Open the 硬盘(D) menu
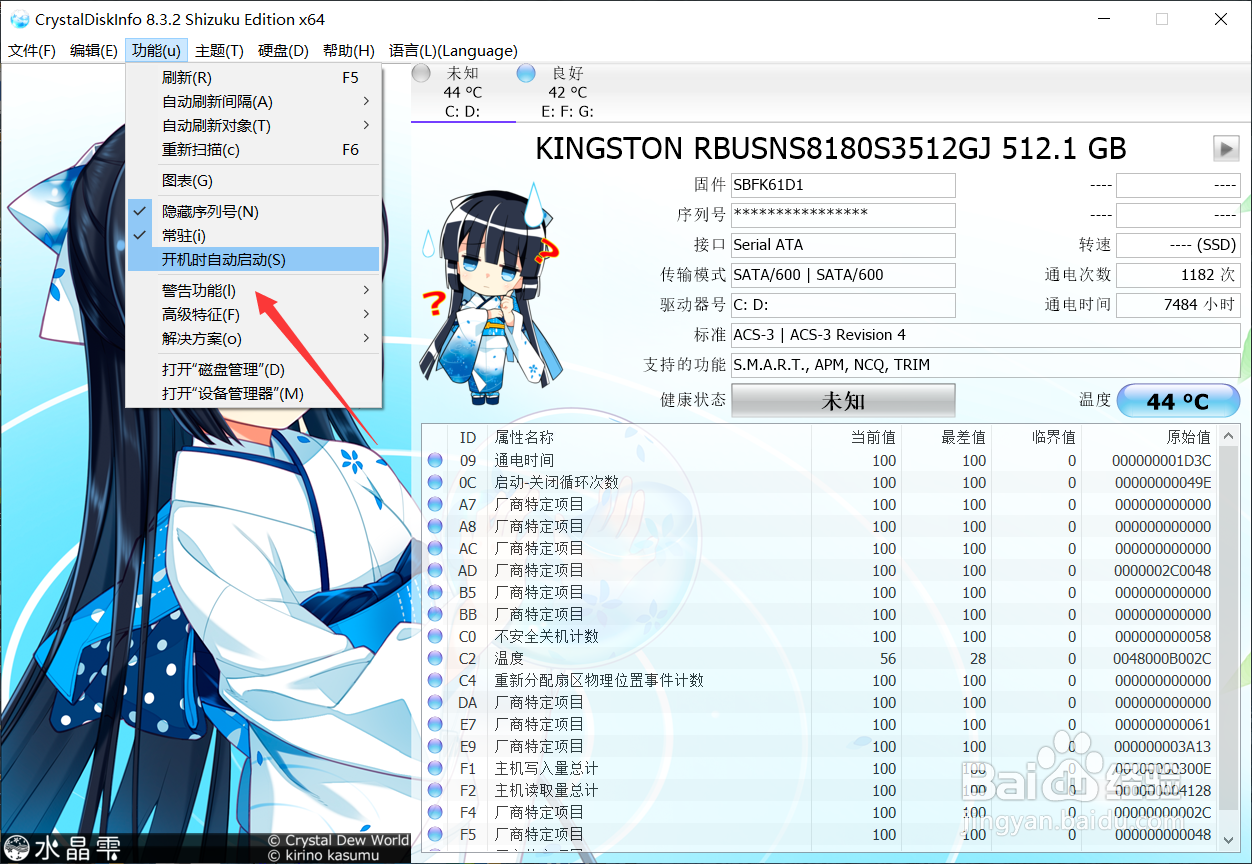This screenshot has height=864, width=1252. click(283, 51)
